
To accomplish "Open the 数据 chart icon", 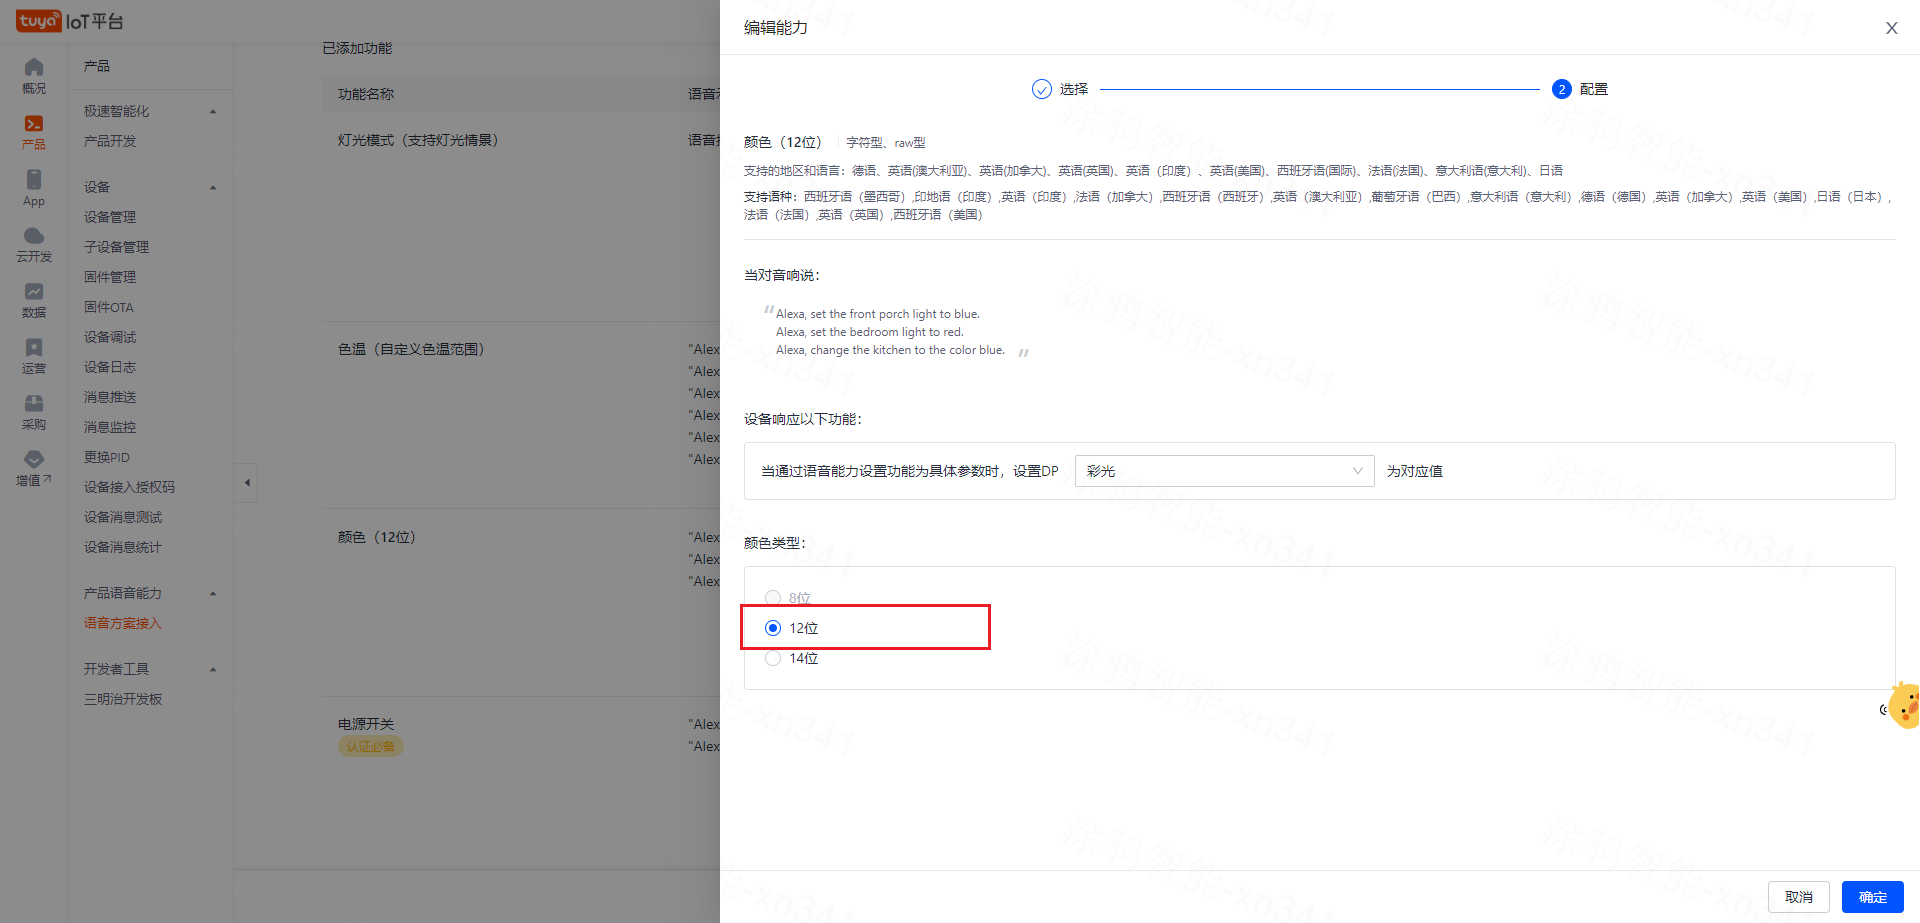I will click(x=34, y=293).
